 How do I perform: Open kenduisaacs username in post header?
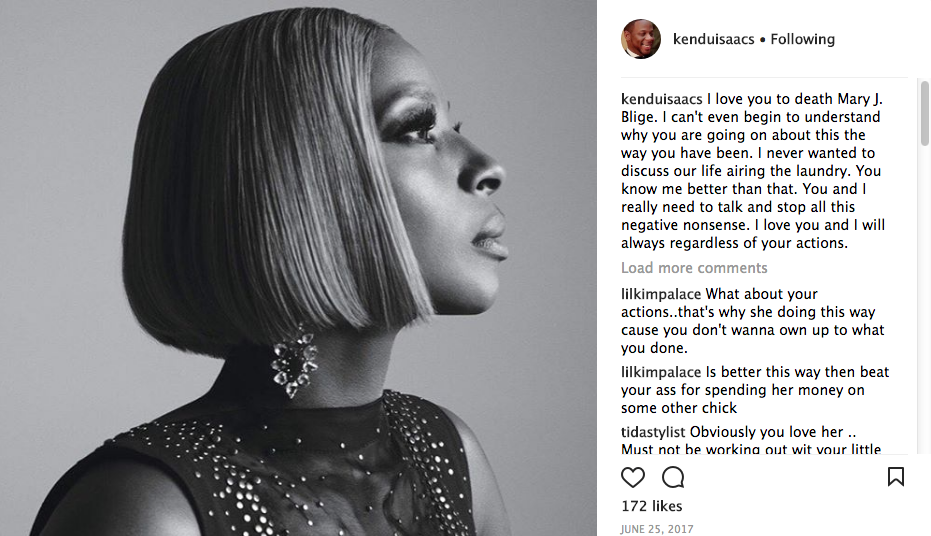coord(713,39)
